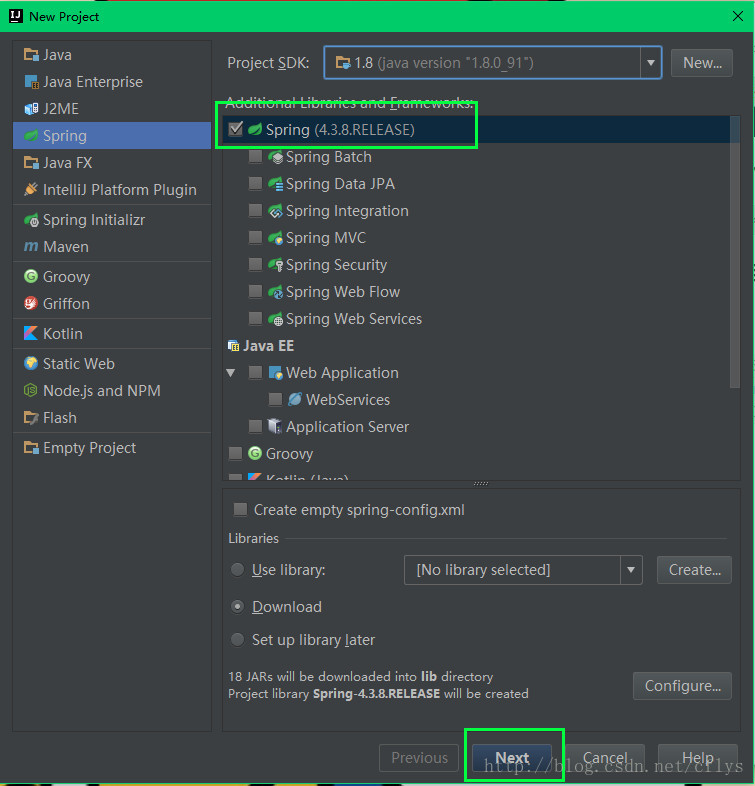Check the WebServices checkbox
This screenshot has width=755, height=786.
275,400
